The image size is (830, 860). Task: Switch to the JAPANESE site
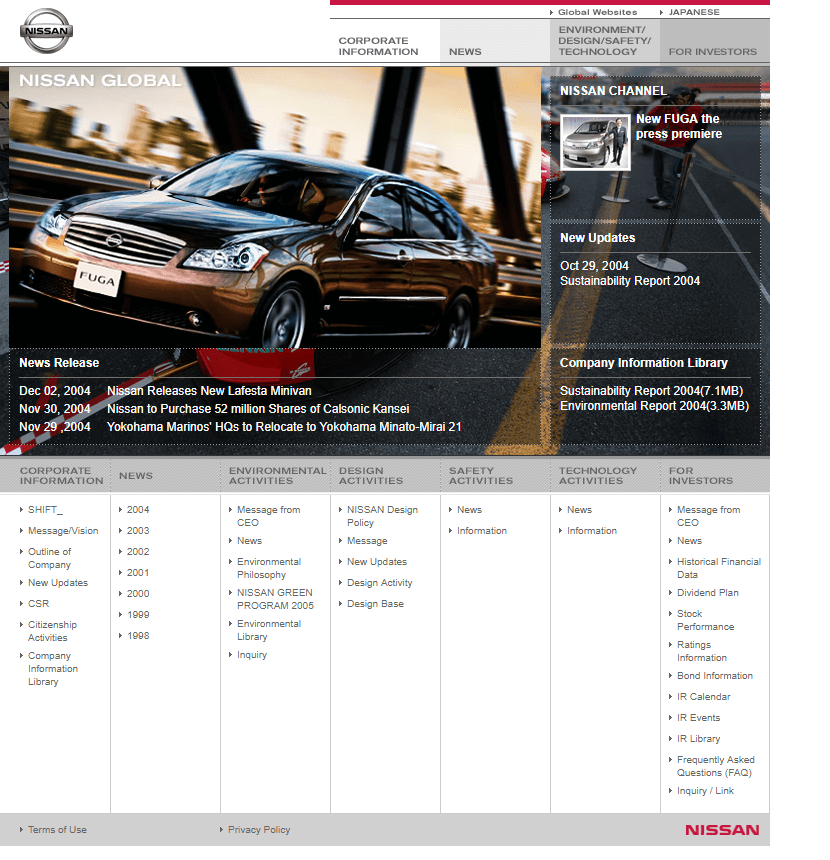click(x=693, y=12)
